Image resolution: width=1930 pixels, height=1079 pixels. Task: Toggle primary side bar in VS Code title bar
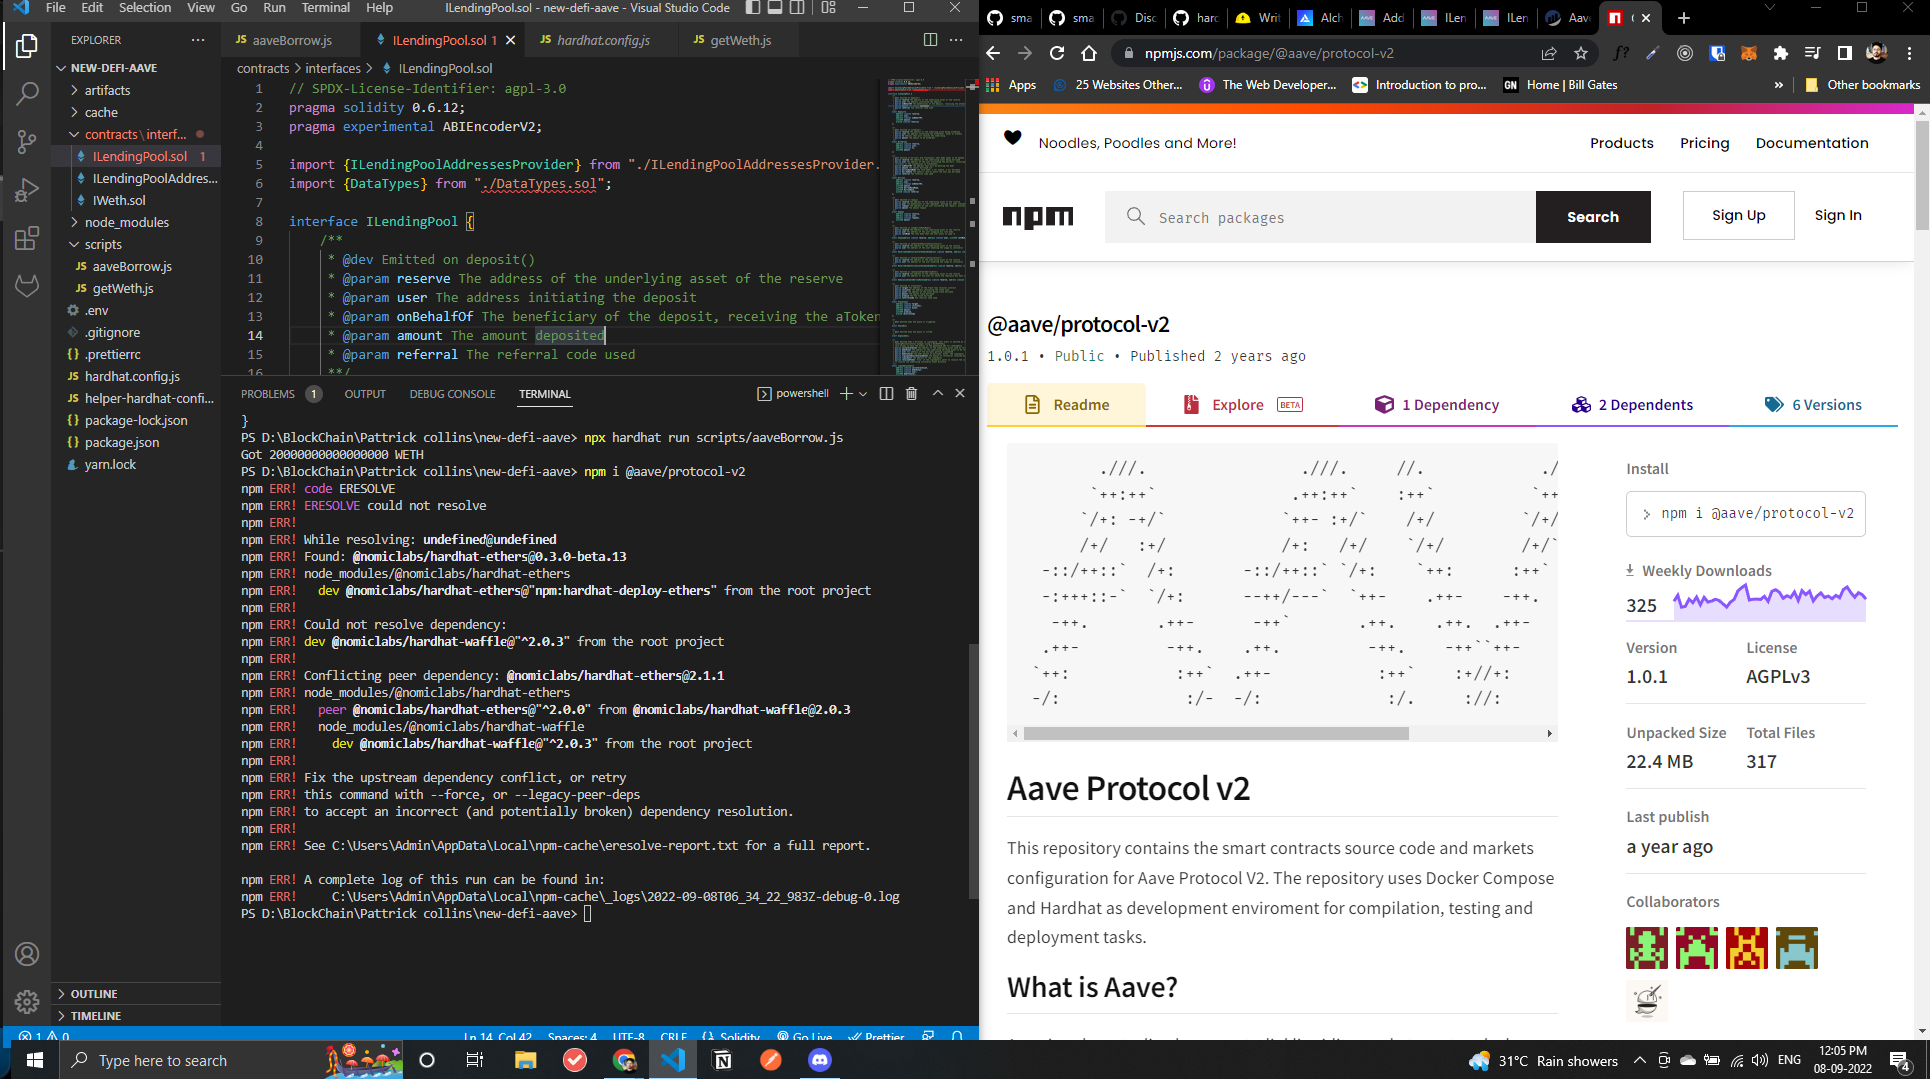click(x=753, y=8)
